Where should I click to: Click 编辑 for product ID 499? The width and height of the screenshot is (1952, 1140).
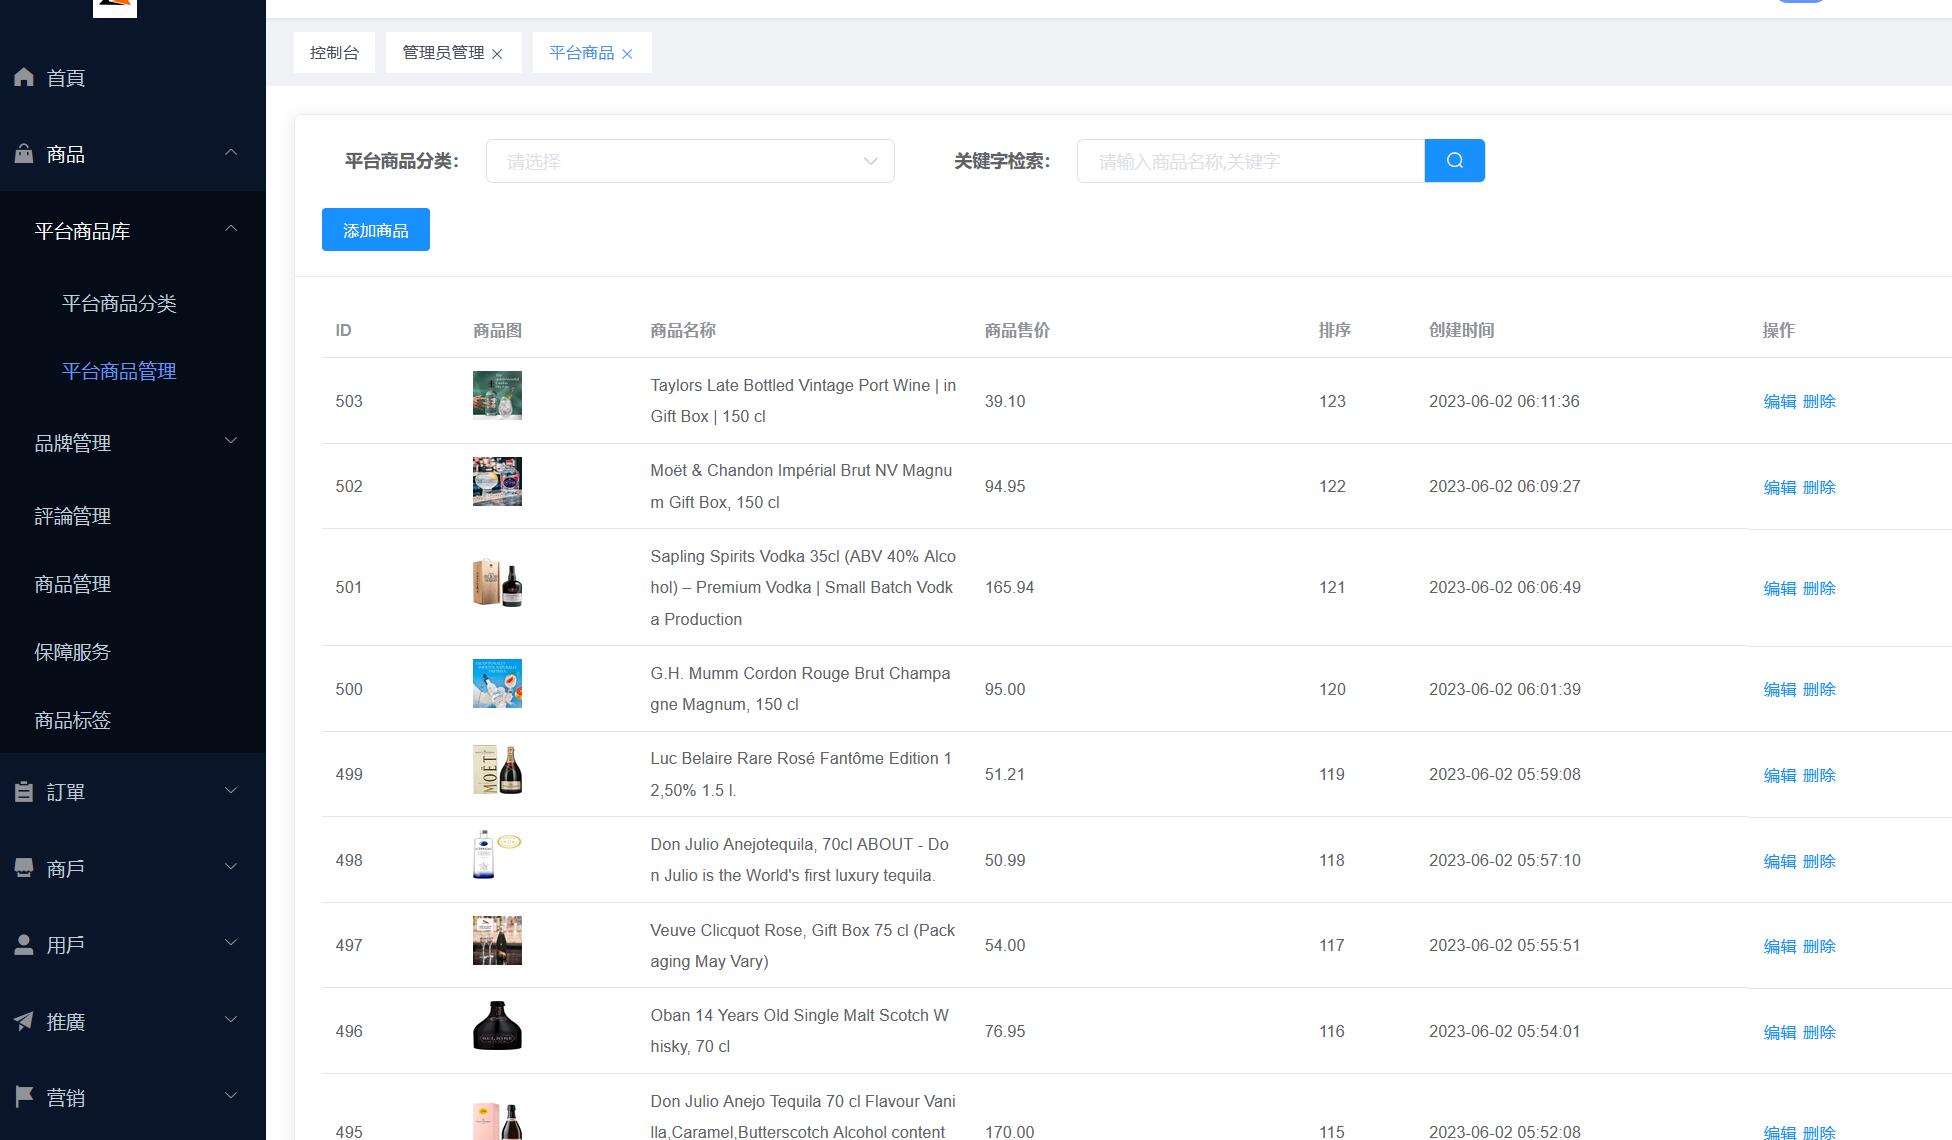point(1779,775)
